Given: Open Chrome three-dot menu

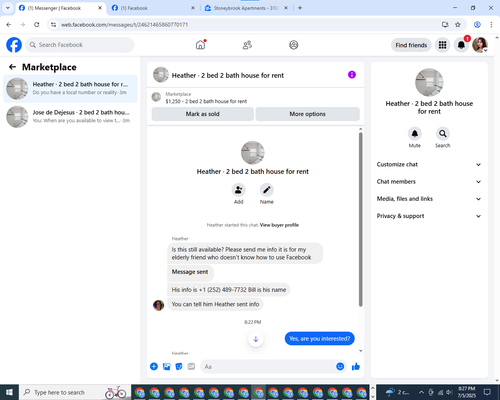Looking at the screenshot, I should coord(491,24).
